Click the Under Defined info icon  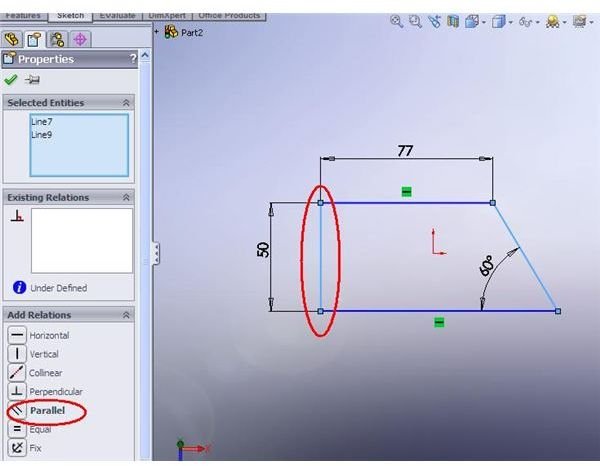point(19,287)
